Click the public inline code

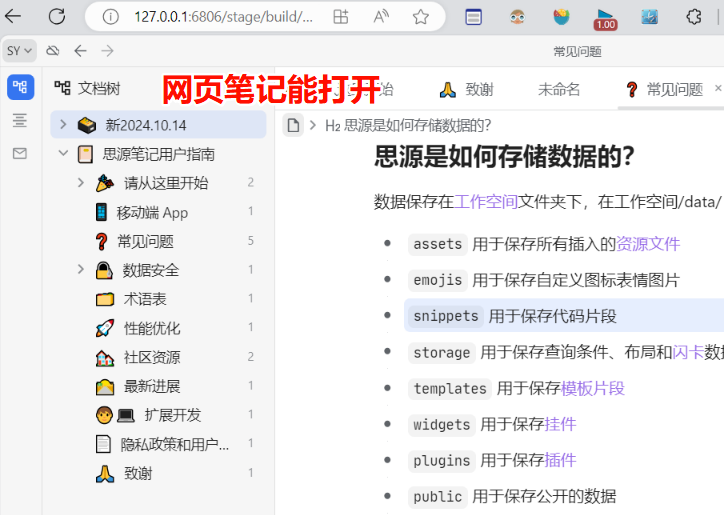tap(438, 497)
